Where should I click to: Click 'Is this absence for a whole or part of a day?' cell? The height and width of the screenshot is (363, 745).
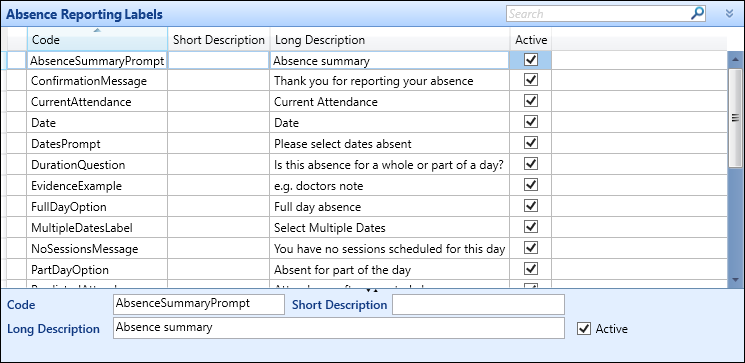(x=390, y=164)
